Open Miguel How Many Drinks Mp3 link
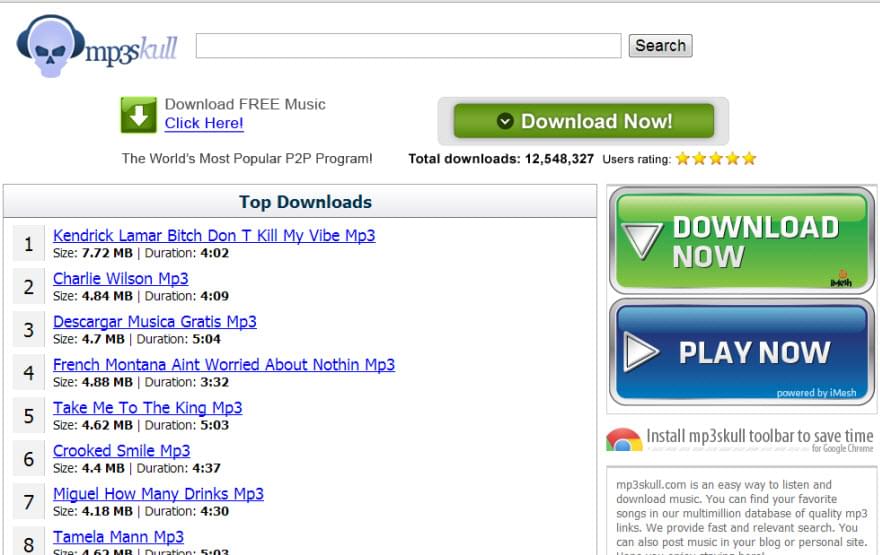 tap(158, 494)
